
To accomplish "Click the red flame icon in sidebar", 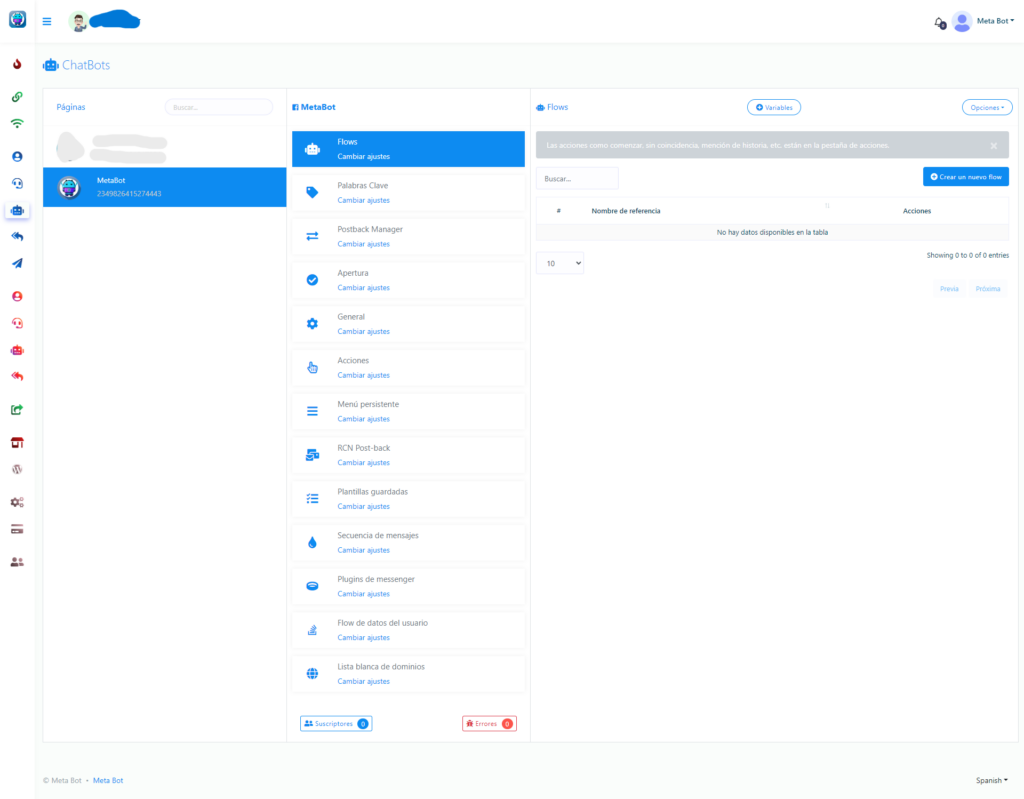I will pos(17,65).
